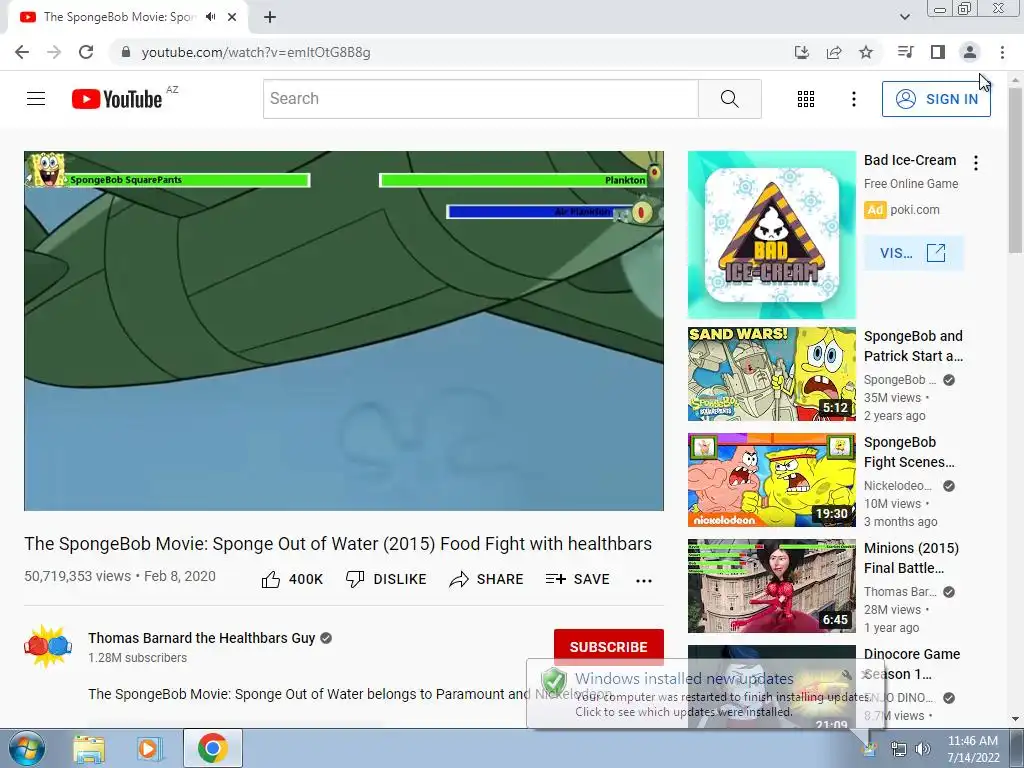
Task: Open the tab search chevron
Action: 904,17
